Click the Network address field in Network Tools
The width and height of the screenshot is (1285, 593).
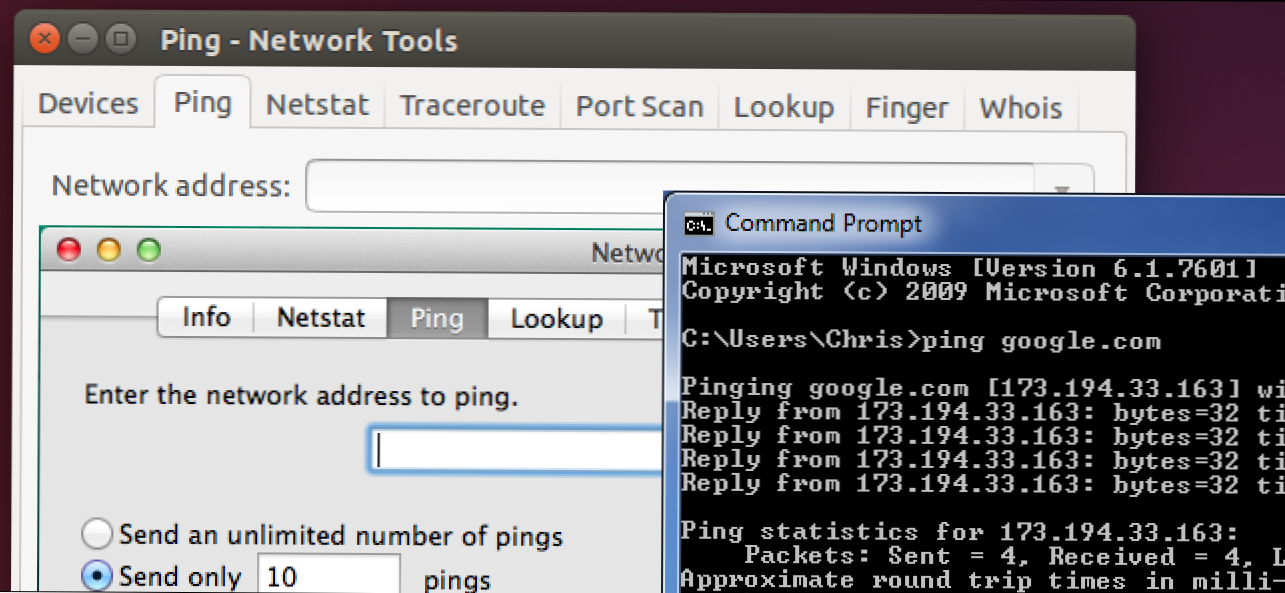coord(670,186)
